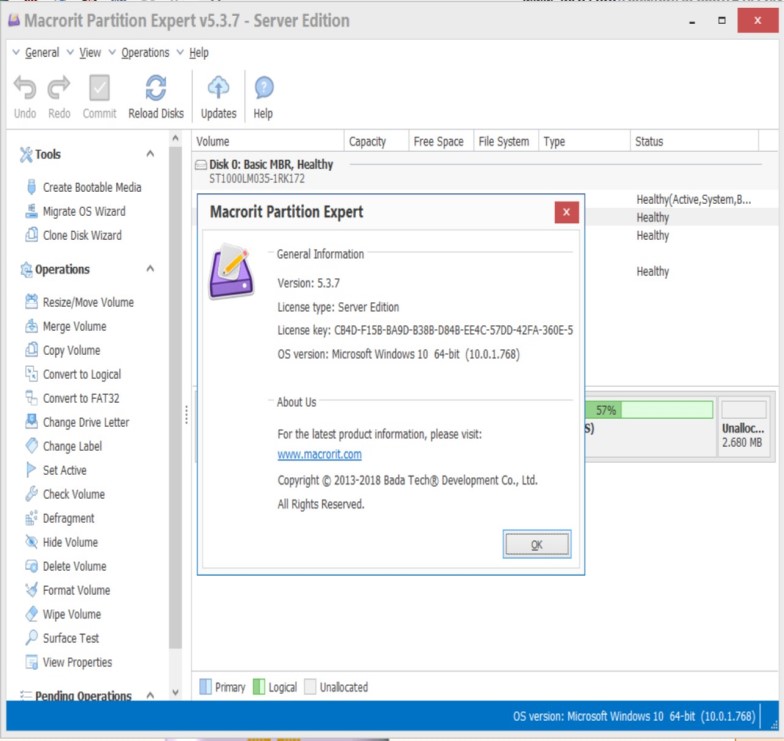Sort by File System column header
The height and width of the screenshot is (741, 784).
pos(506,142)
